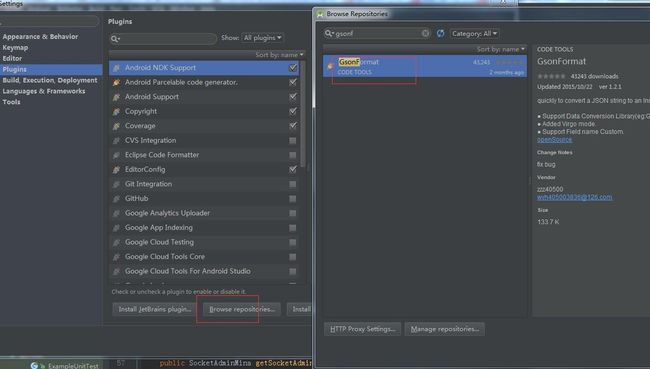Viewport: 650px width, 369px height.
Task: Click the Eclipse Code Formatter plugin icon
Action: click(x=116, y=155)
